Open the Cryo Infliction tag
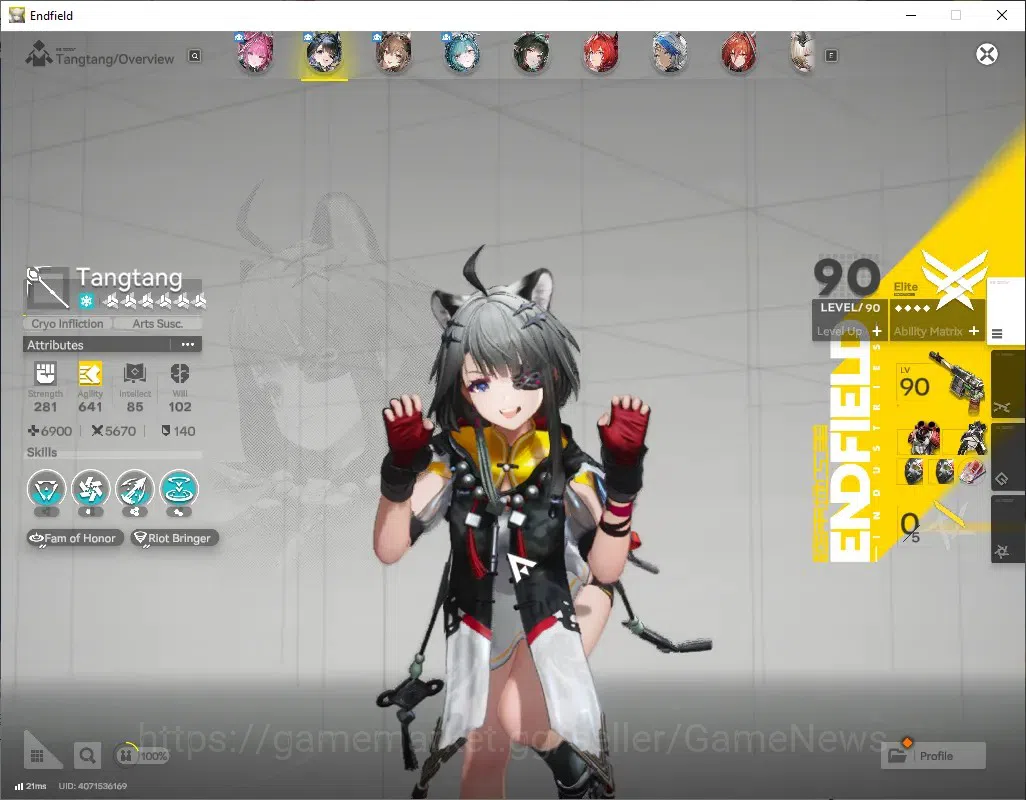The height and width of the screenshot is (800, 1026). (x=67, y=324)
